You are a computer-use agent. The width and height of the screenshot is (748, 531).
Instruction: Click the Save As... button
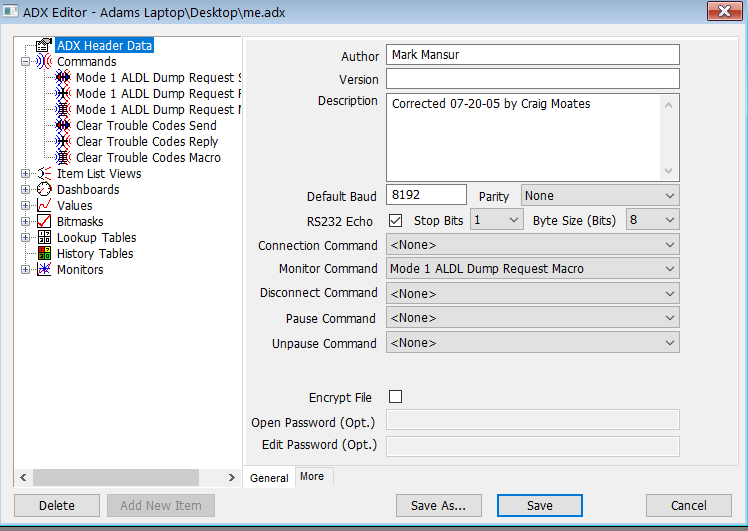point(438,505)
